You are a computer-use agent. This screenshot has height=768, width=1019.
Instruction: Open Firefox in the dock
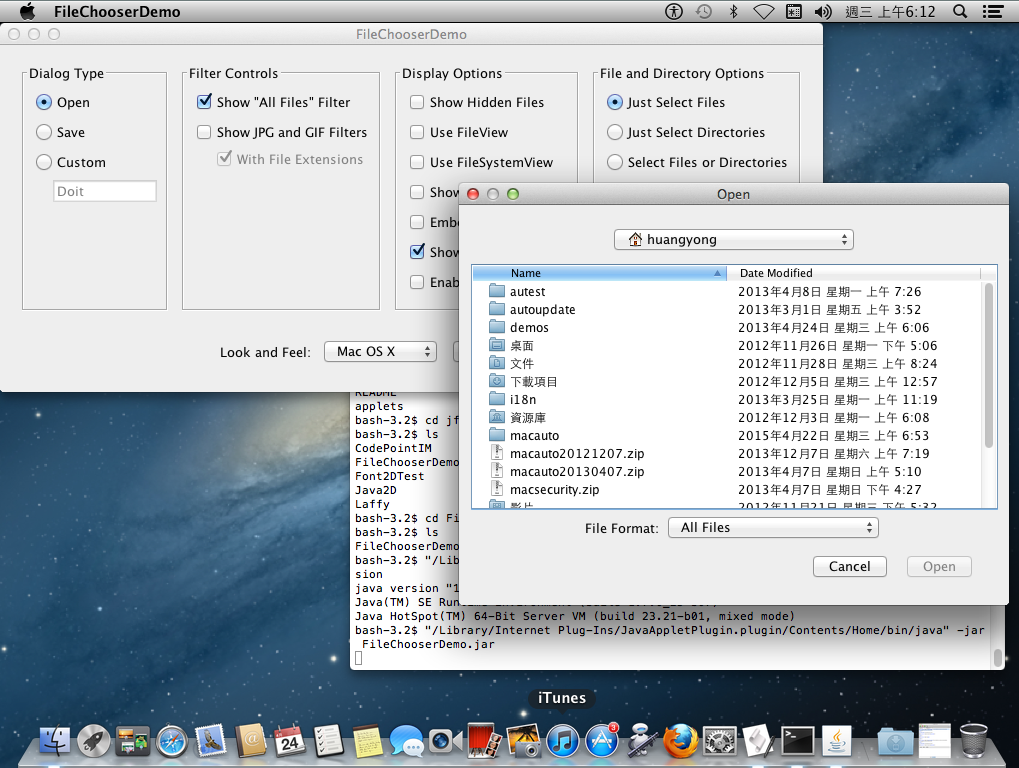[679, 741]
